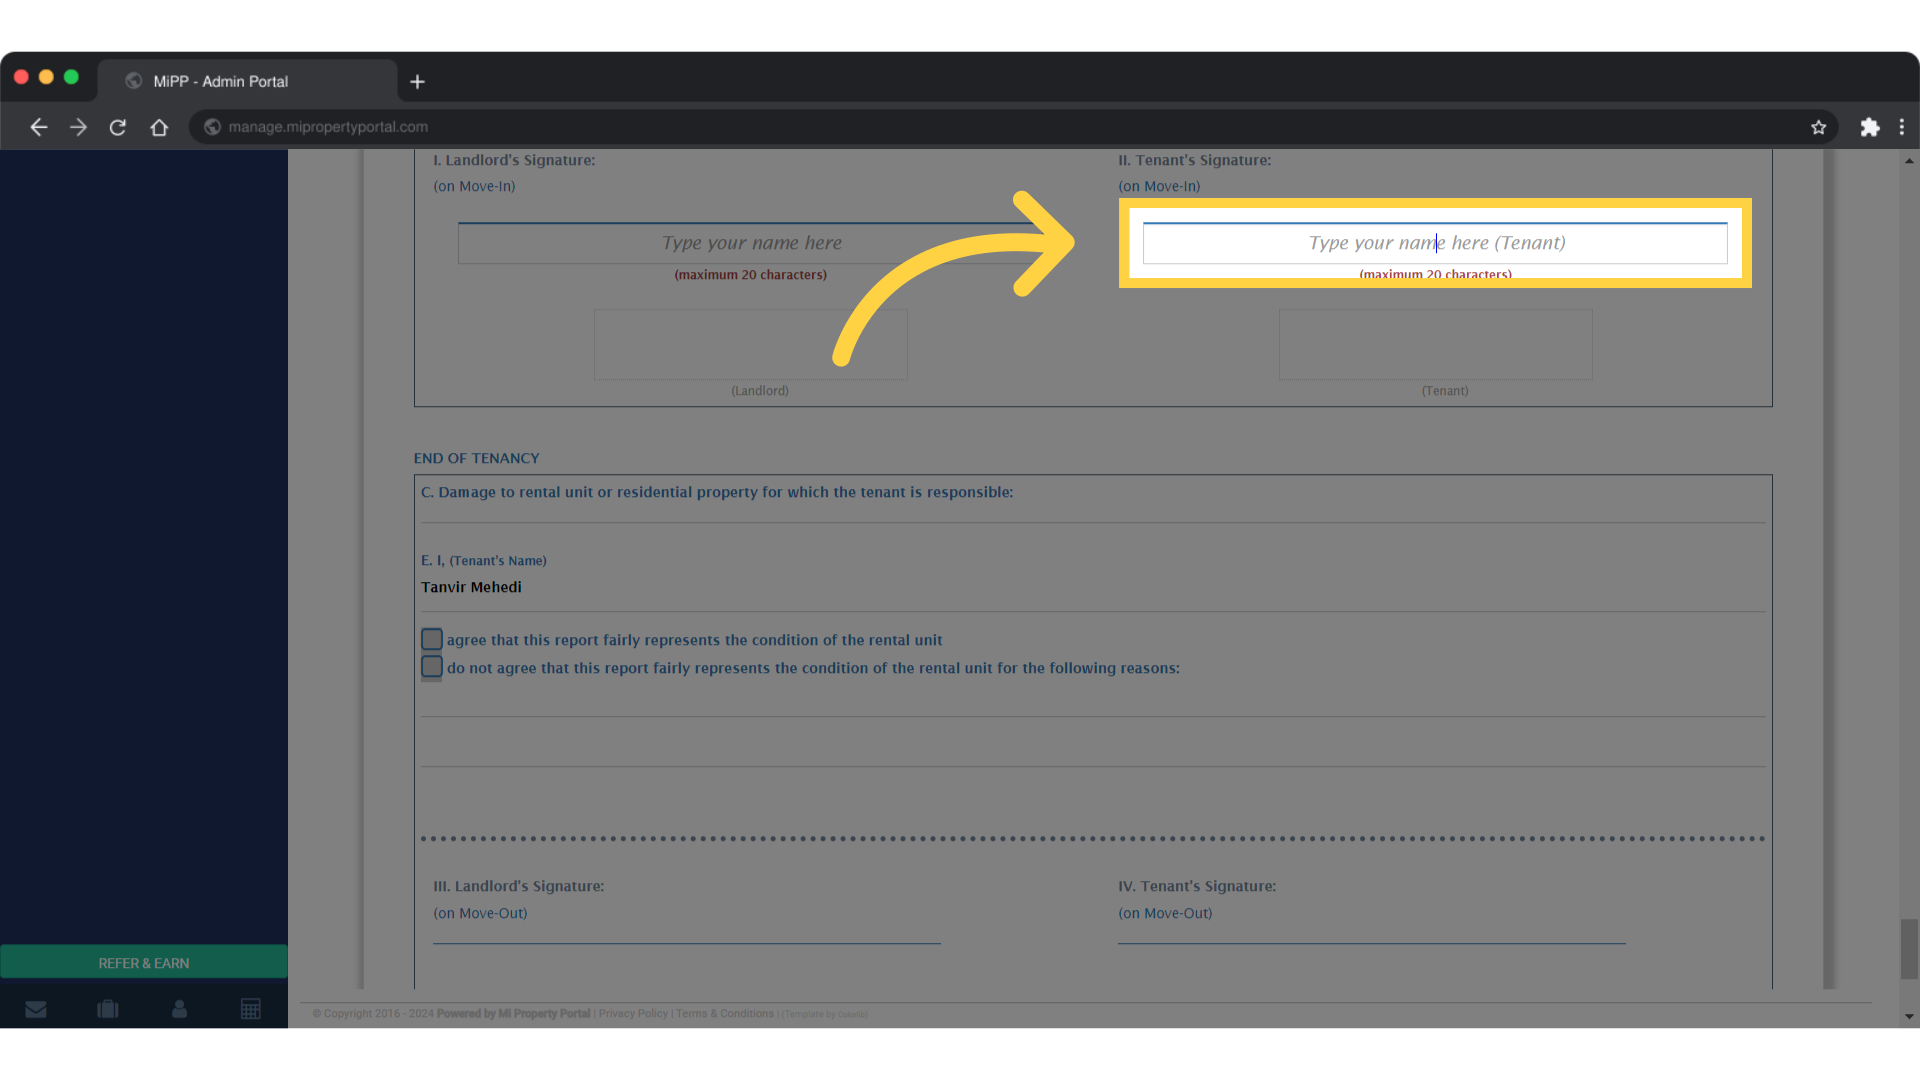Open the browser extensions puzzle icon
Image resolution: width=1920 pixels, height=1080 pixels.
click(1870, 127)
